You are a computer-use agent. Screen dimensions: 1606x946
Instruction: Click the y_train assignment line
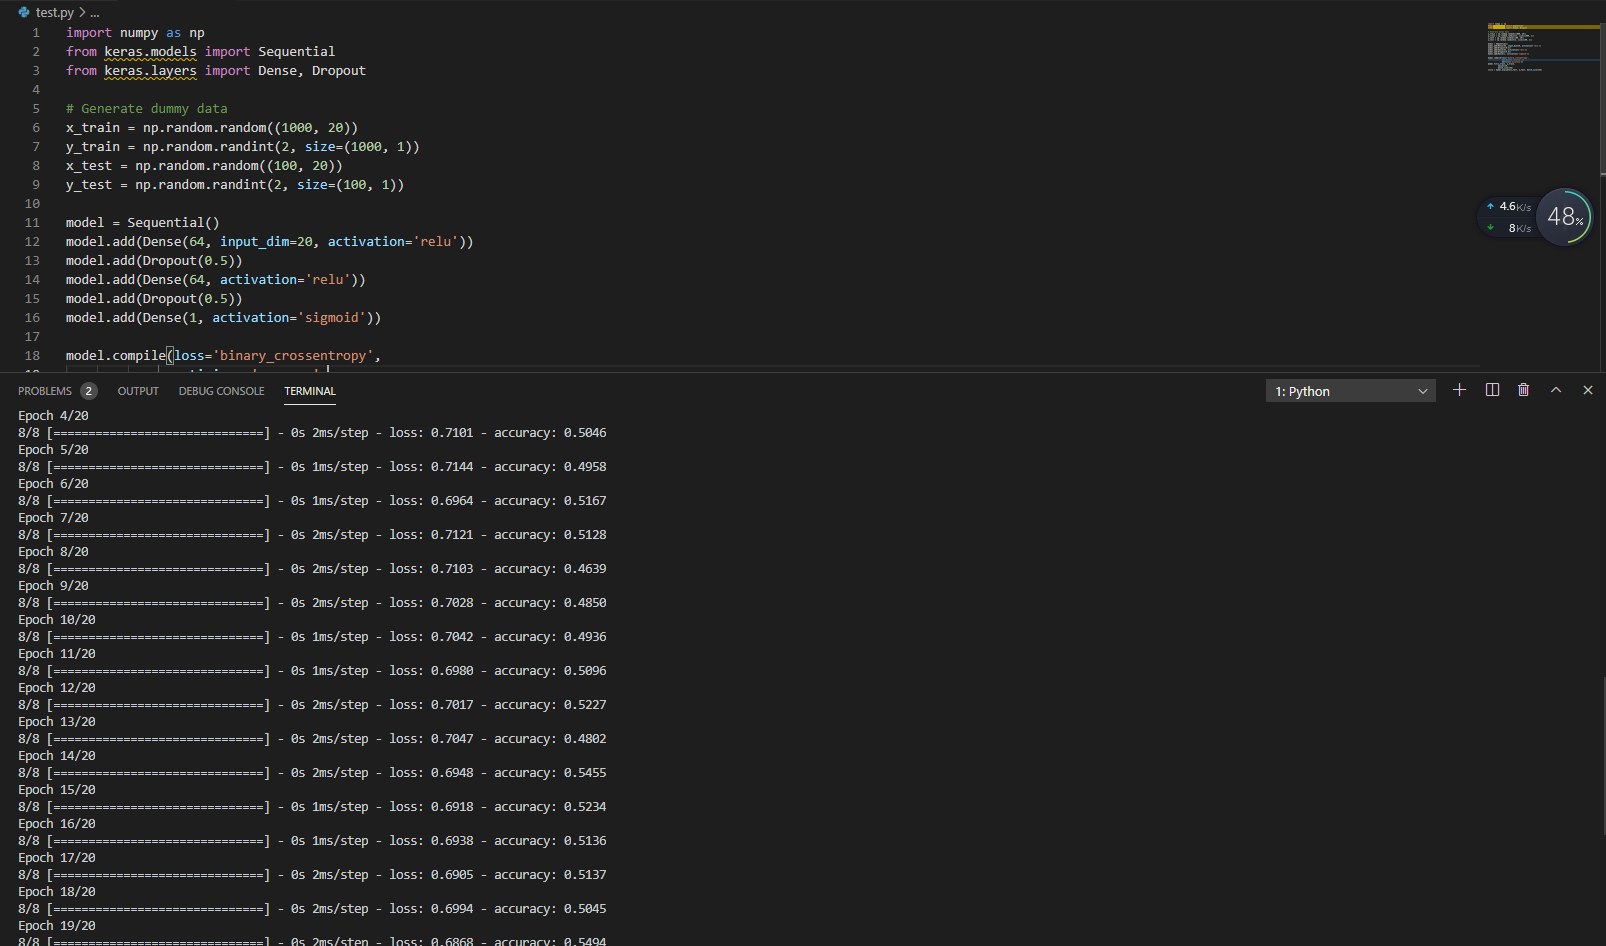(243, 147)
